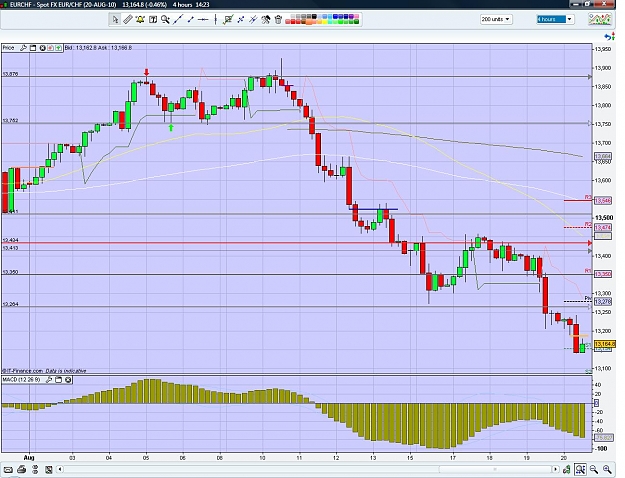This screenshot has height=478, width=625.
Task: Pick the bright red color swatch
Action: pos(293,22)
